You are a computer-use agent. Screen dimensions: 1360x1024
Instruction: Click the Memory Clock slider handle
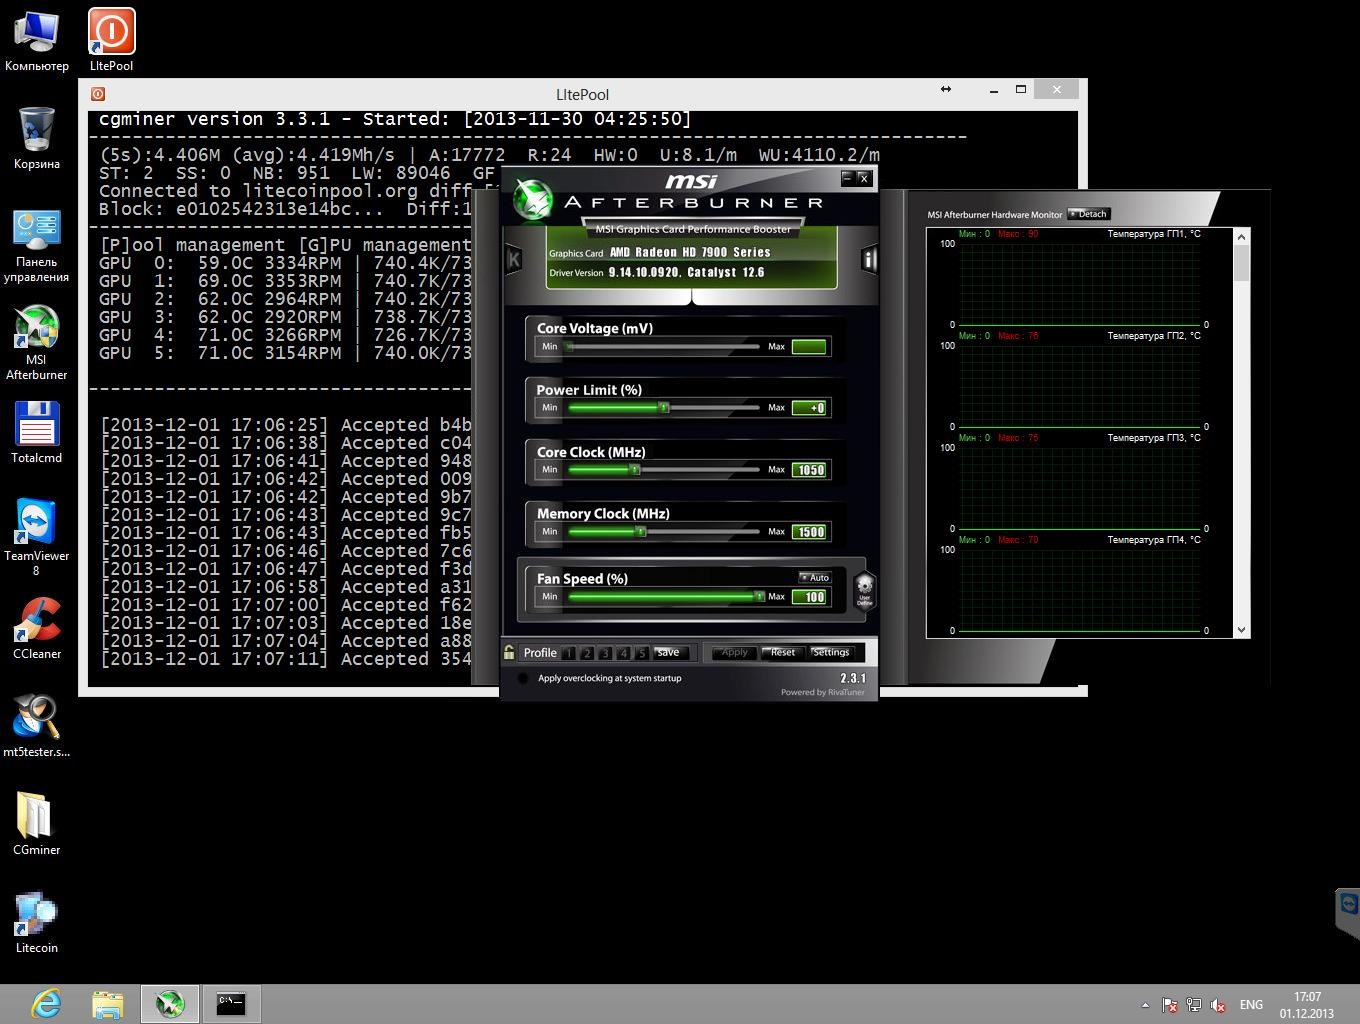coord(640,531)
